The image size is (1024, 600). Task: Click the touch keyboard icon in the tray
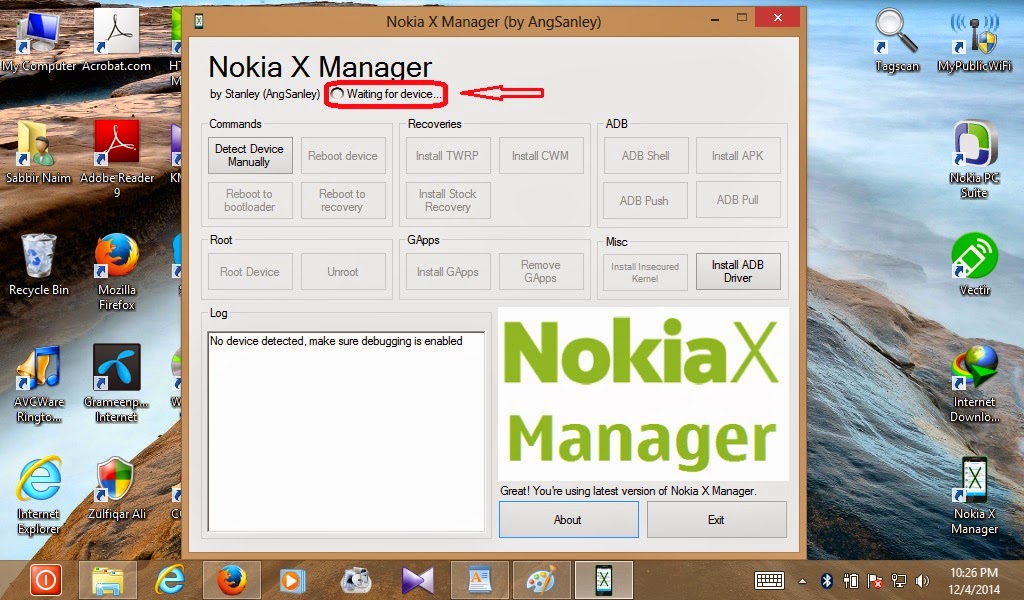[x=770, y=578]
